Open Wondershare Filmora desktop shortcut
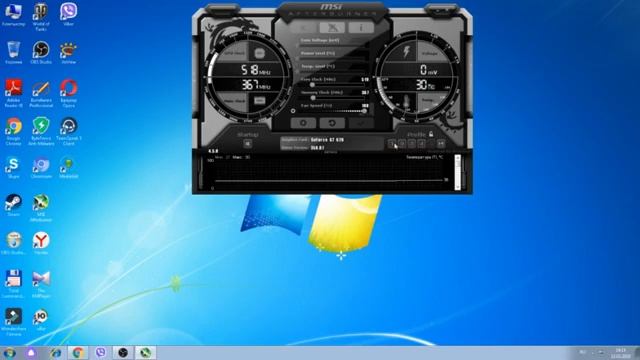The height and width of the screenshot is (360, 640). (13, 322)
